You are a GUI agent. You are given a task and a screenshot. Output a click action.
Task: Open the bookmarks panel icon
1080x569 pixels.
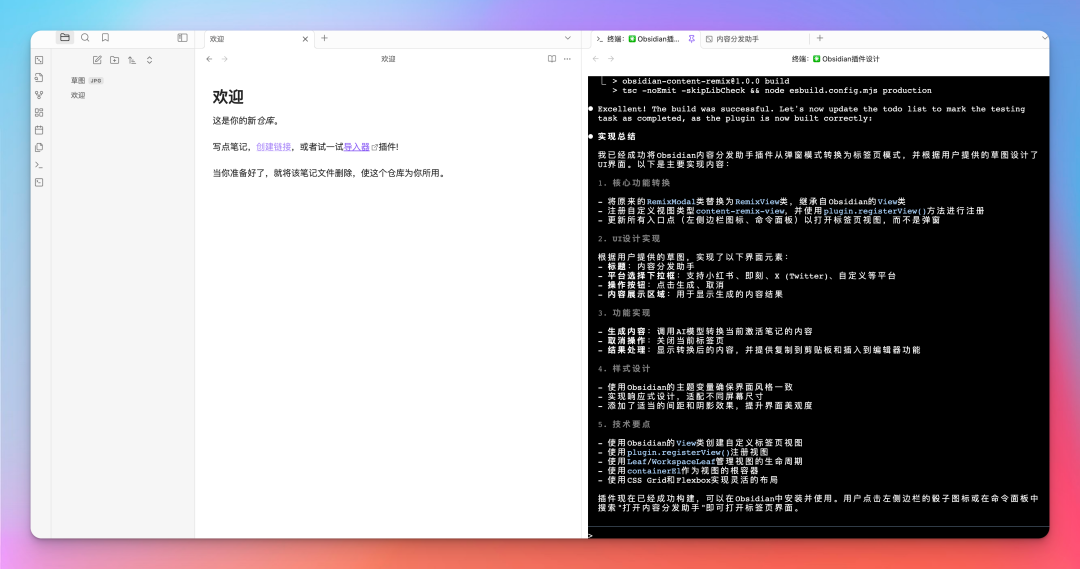[105, 38]
